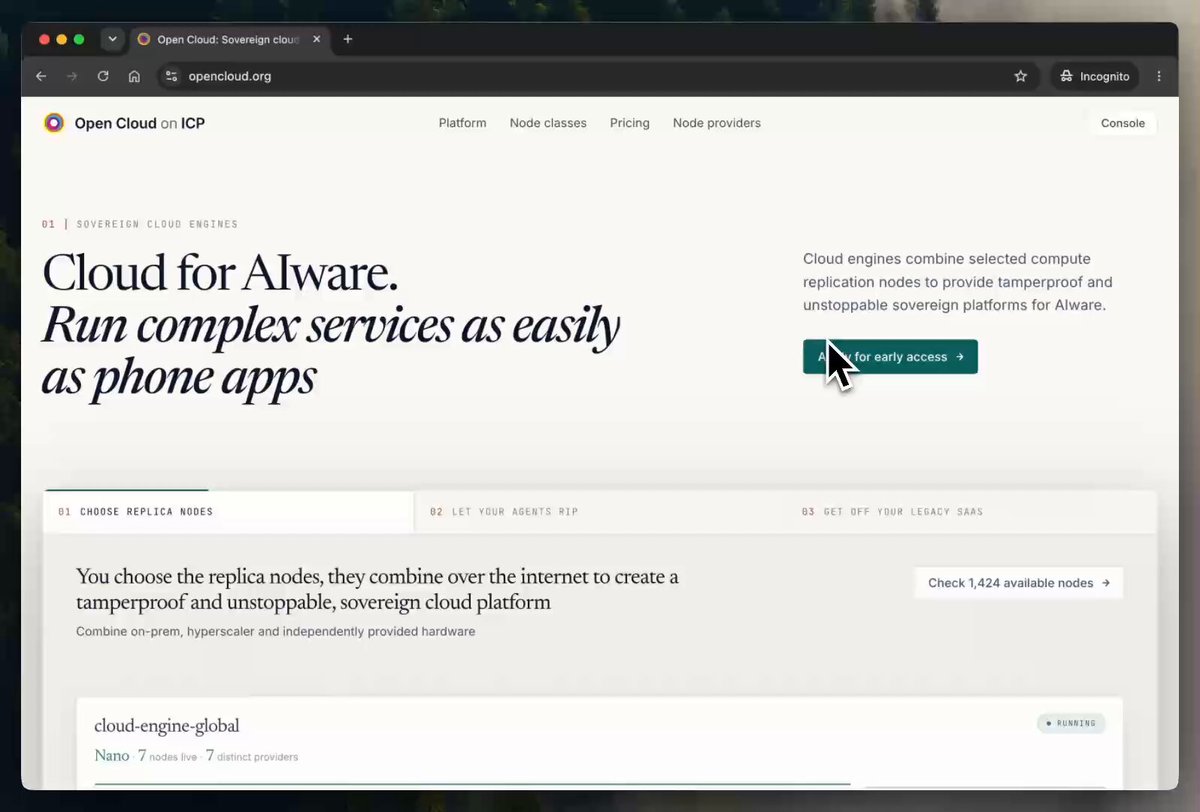
Task: Close the Open Cloud browser tab
Action: point(317,39)
